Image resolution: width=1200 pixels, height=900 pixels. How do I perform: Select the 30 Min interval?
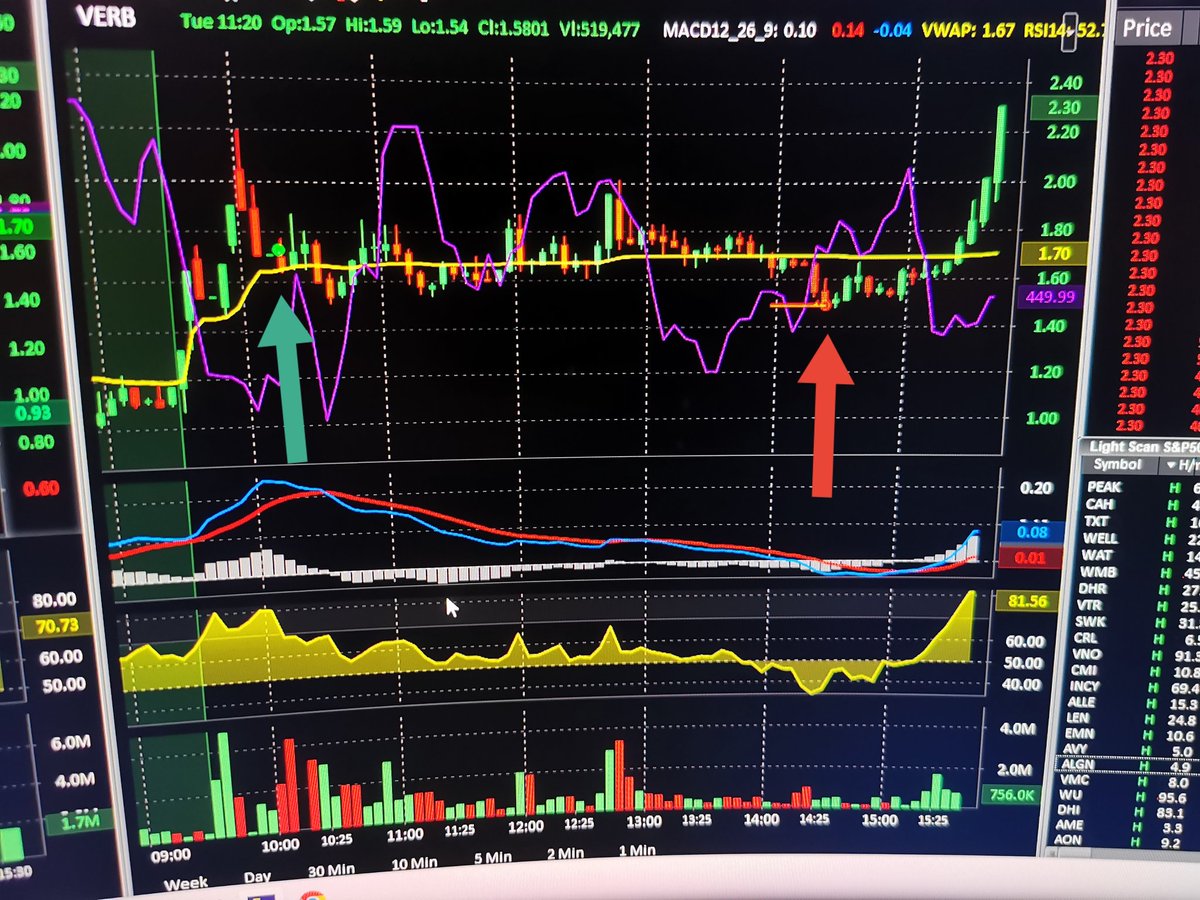click(x=333, y=869)
